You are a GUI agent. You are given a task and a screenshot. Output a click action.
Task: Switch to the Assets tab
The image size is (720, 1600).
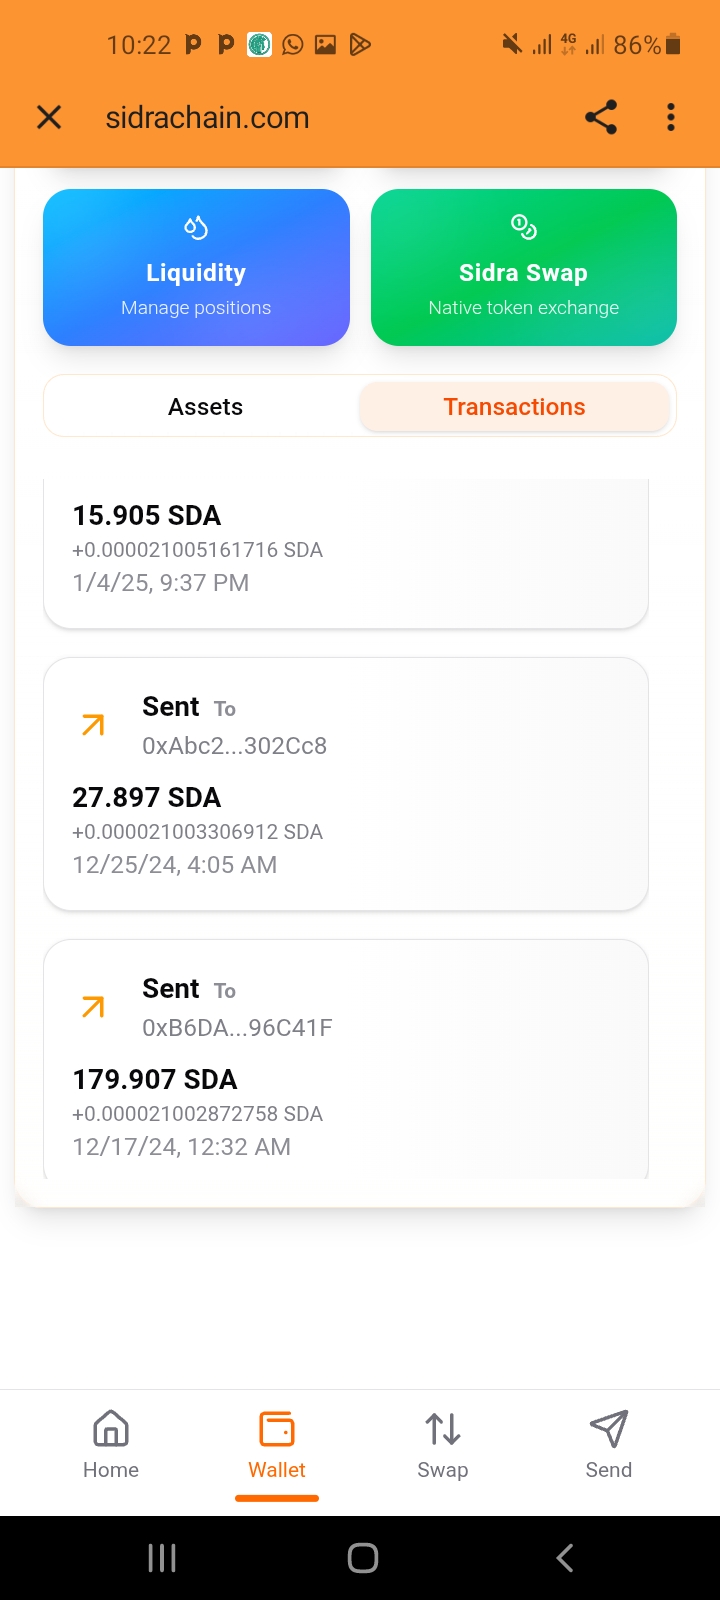pyautogui.click(x=205, y=407)
